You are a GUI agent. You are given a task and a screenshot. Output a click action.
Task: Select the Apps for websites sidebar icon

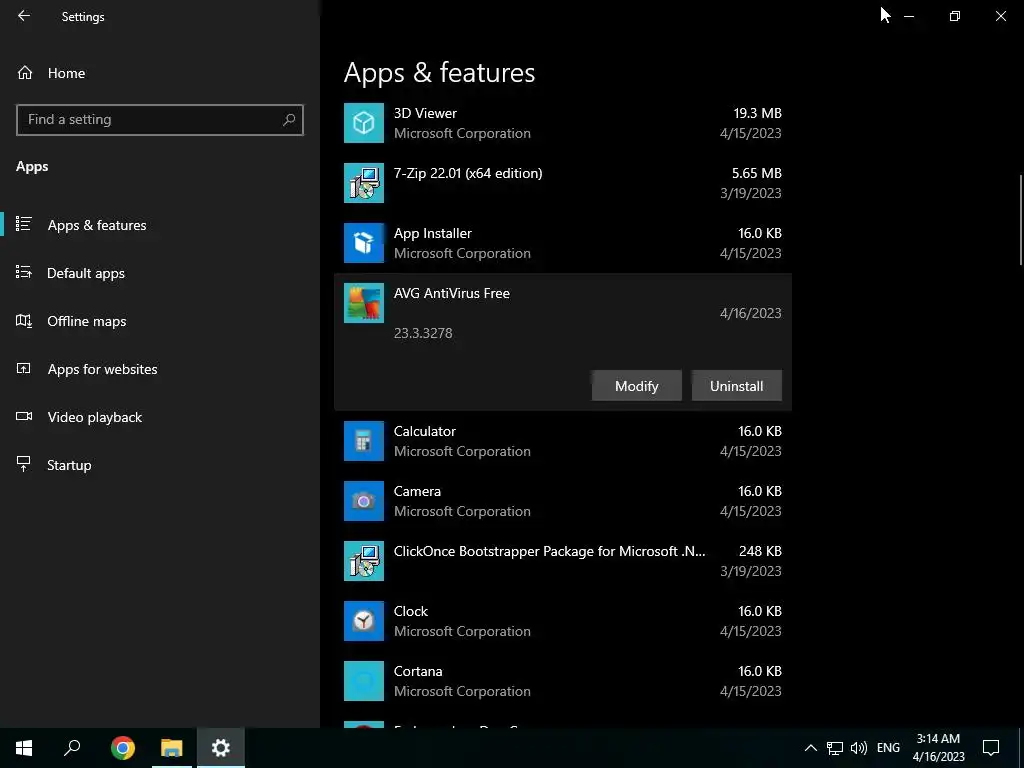(24, 368)
